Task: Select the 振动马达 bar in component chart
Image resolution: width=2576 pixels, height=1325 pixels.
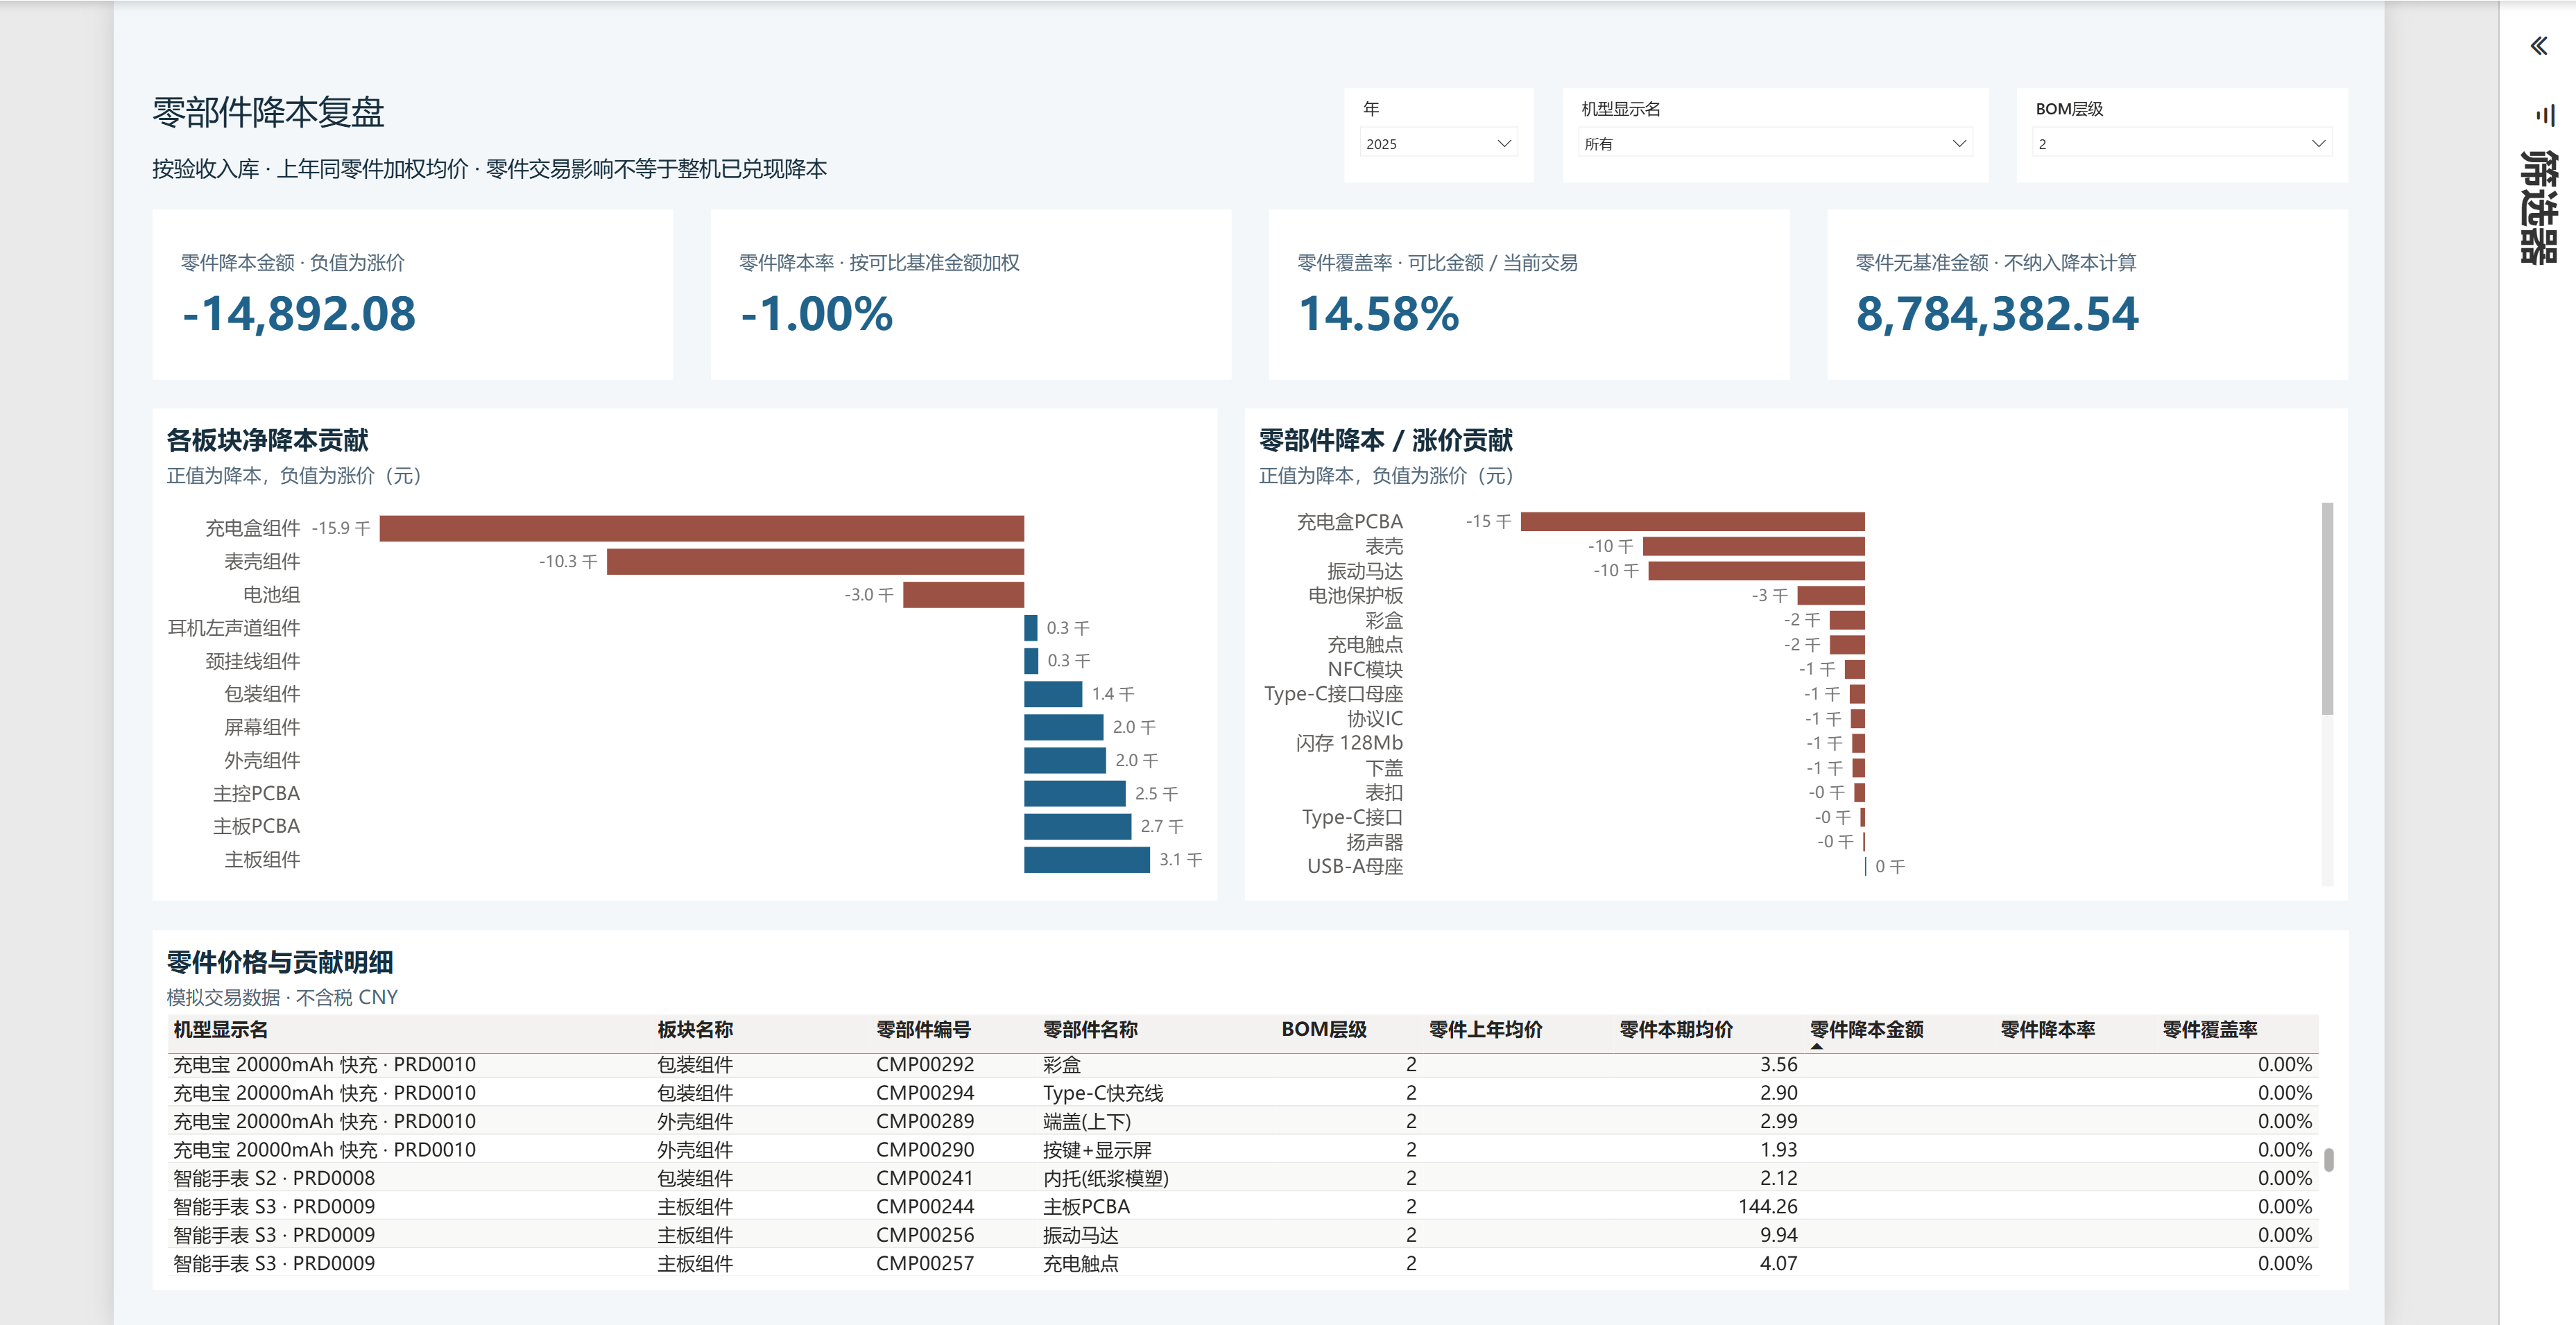Action: (1756, 570)
